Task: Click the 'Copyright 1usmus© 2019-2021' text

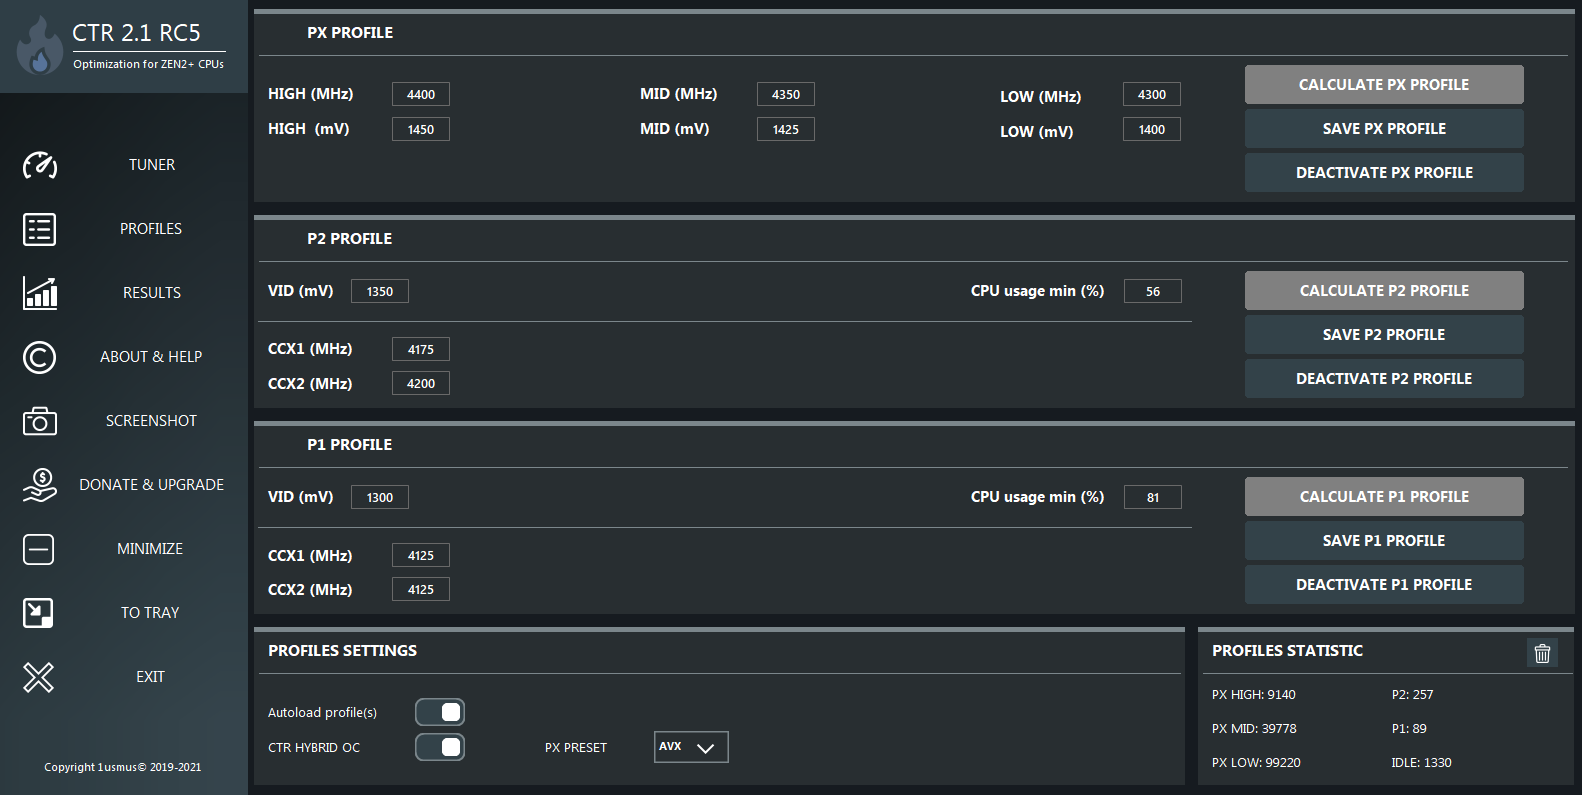Action: (x=123, y=767)
